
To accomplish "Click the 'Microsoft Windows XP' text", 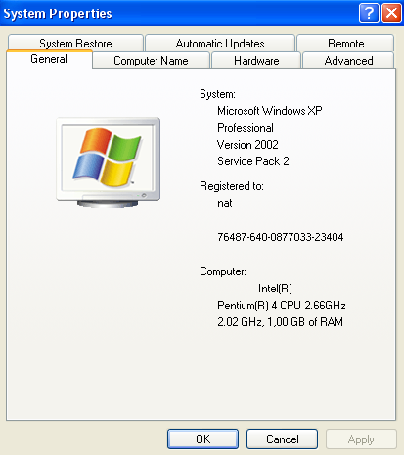I will 270,111.
